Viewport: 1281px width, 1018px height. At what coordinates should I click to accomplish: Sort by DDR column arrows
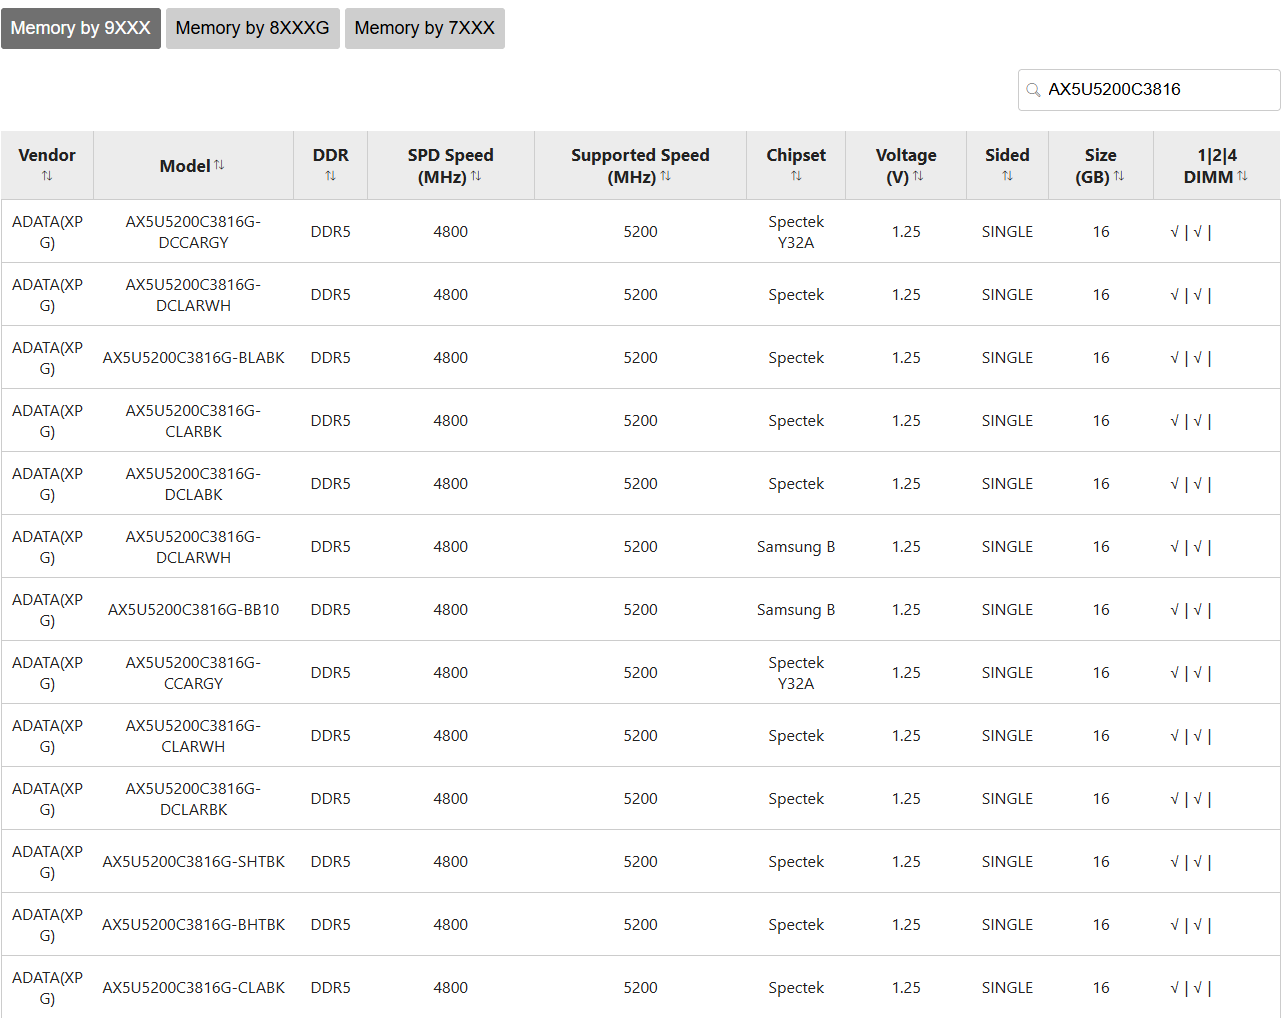(331, 176)
